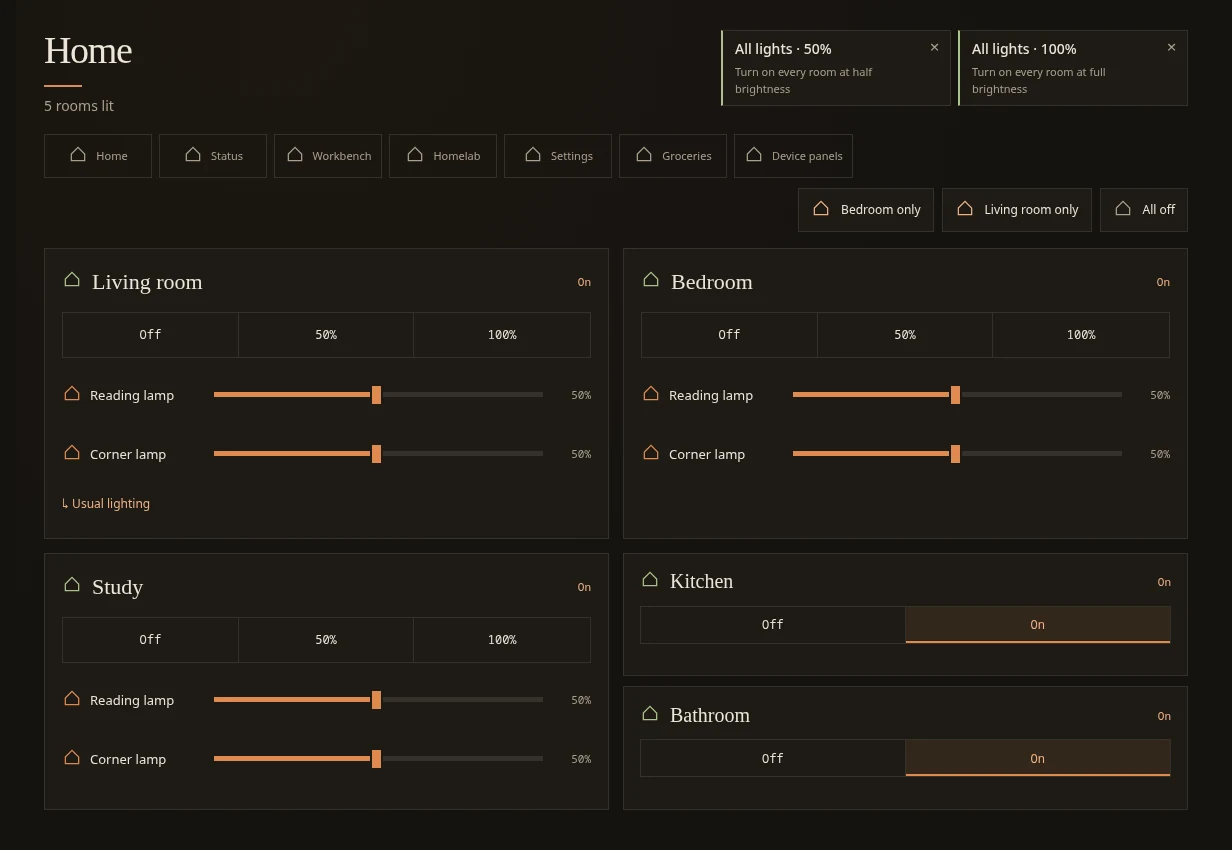Screen dimensions: 1232x850
Task: Turn the Bathroom light Off
Action: coord(773,759)
